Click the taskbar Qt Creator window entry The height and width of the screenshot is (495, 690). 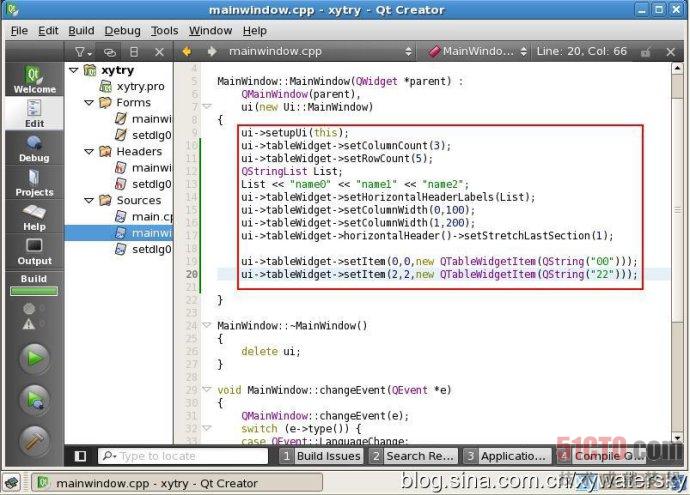pyautogui.click(x=177, y=483)
